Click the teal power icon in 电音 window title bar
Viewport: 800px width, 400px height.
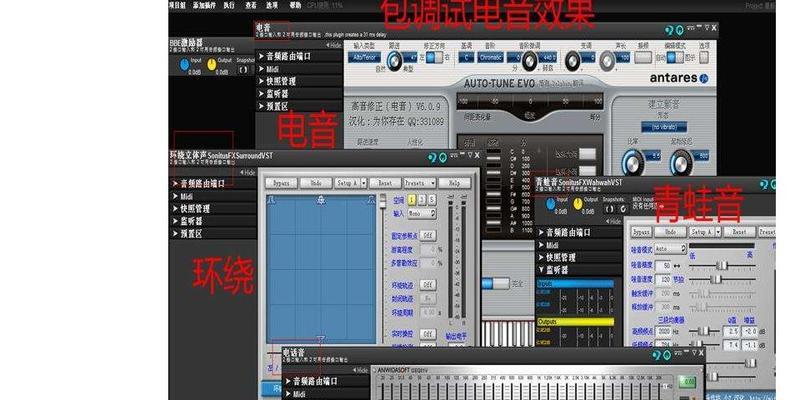click(680, 30)
